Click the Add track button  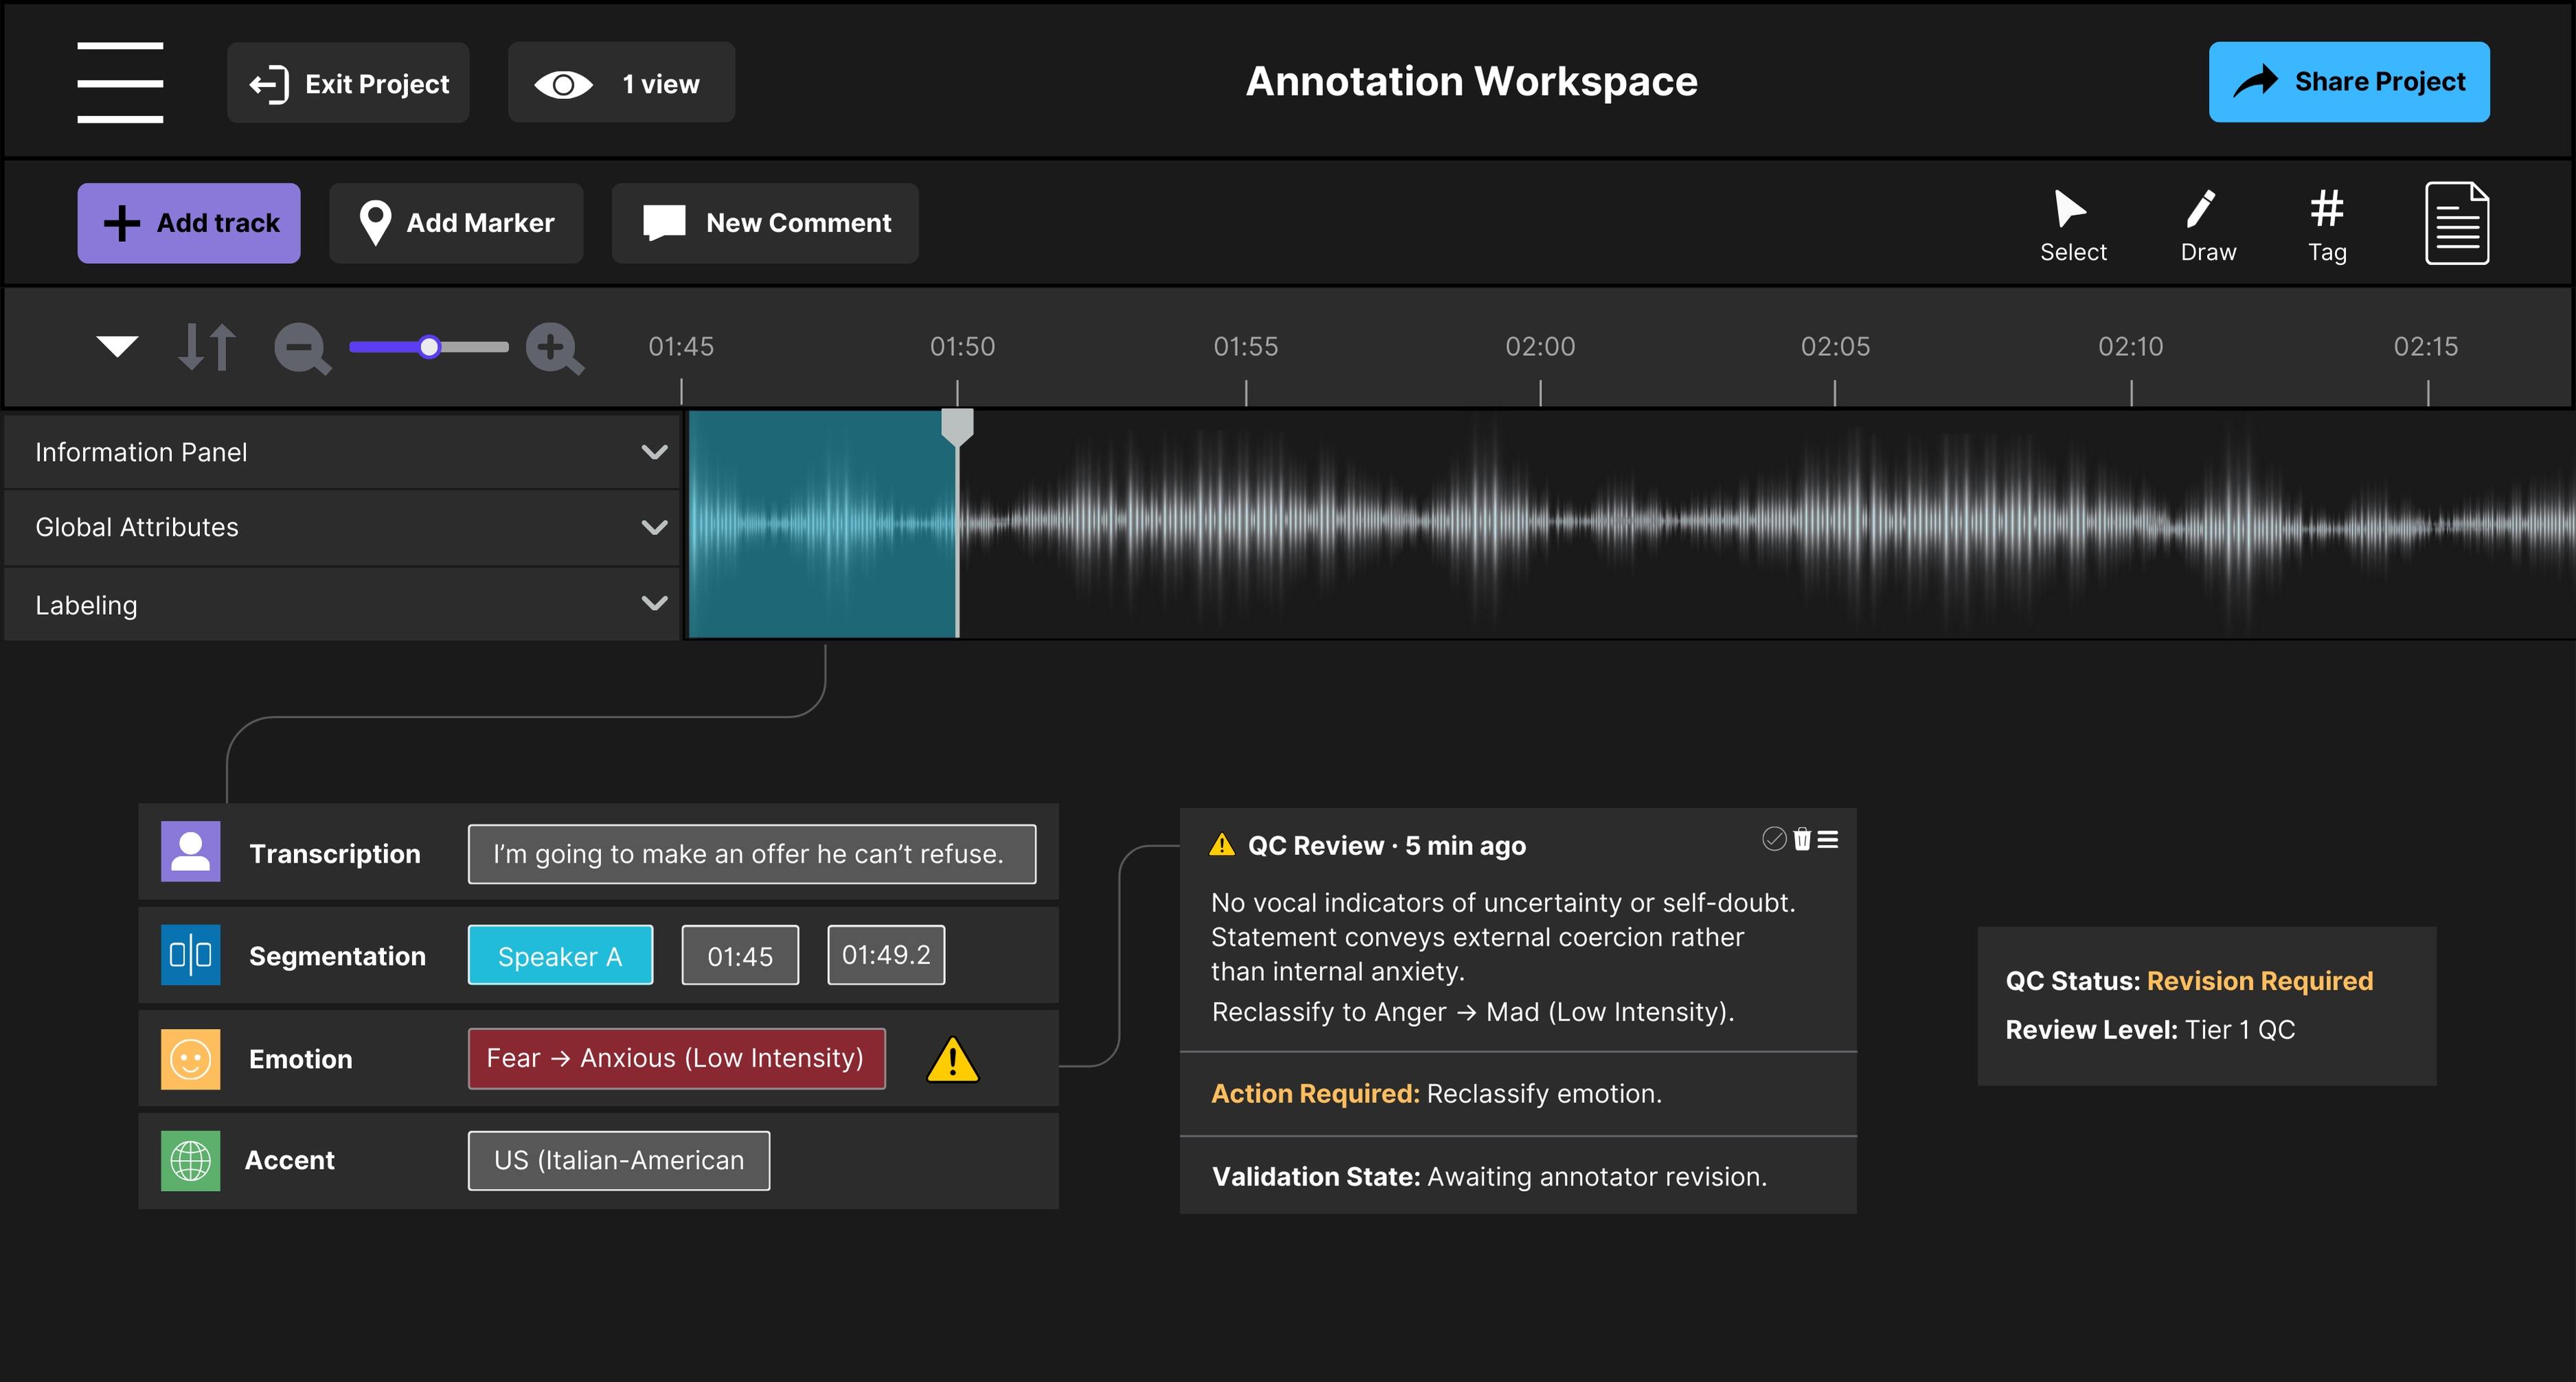click(189, 223)
